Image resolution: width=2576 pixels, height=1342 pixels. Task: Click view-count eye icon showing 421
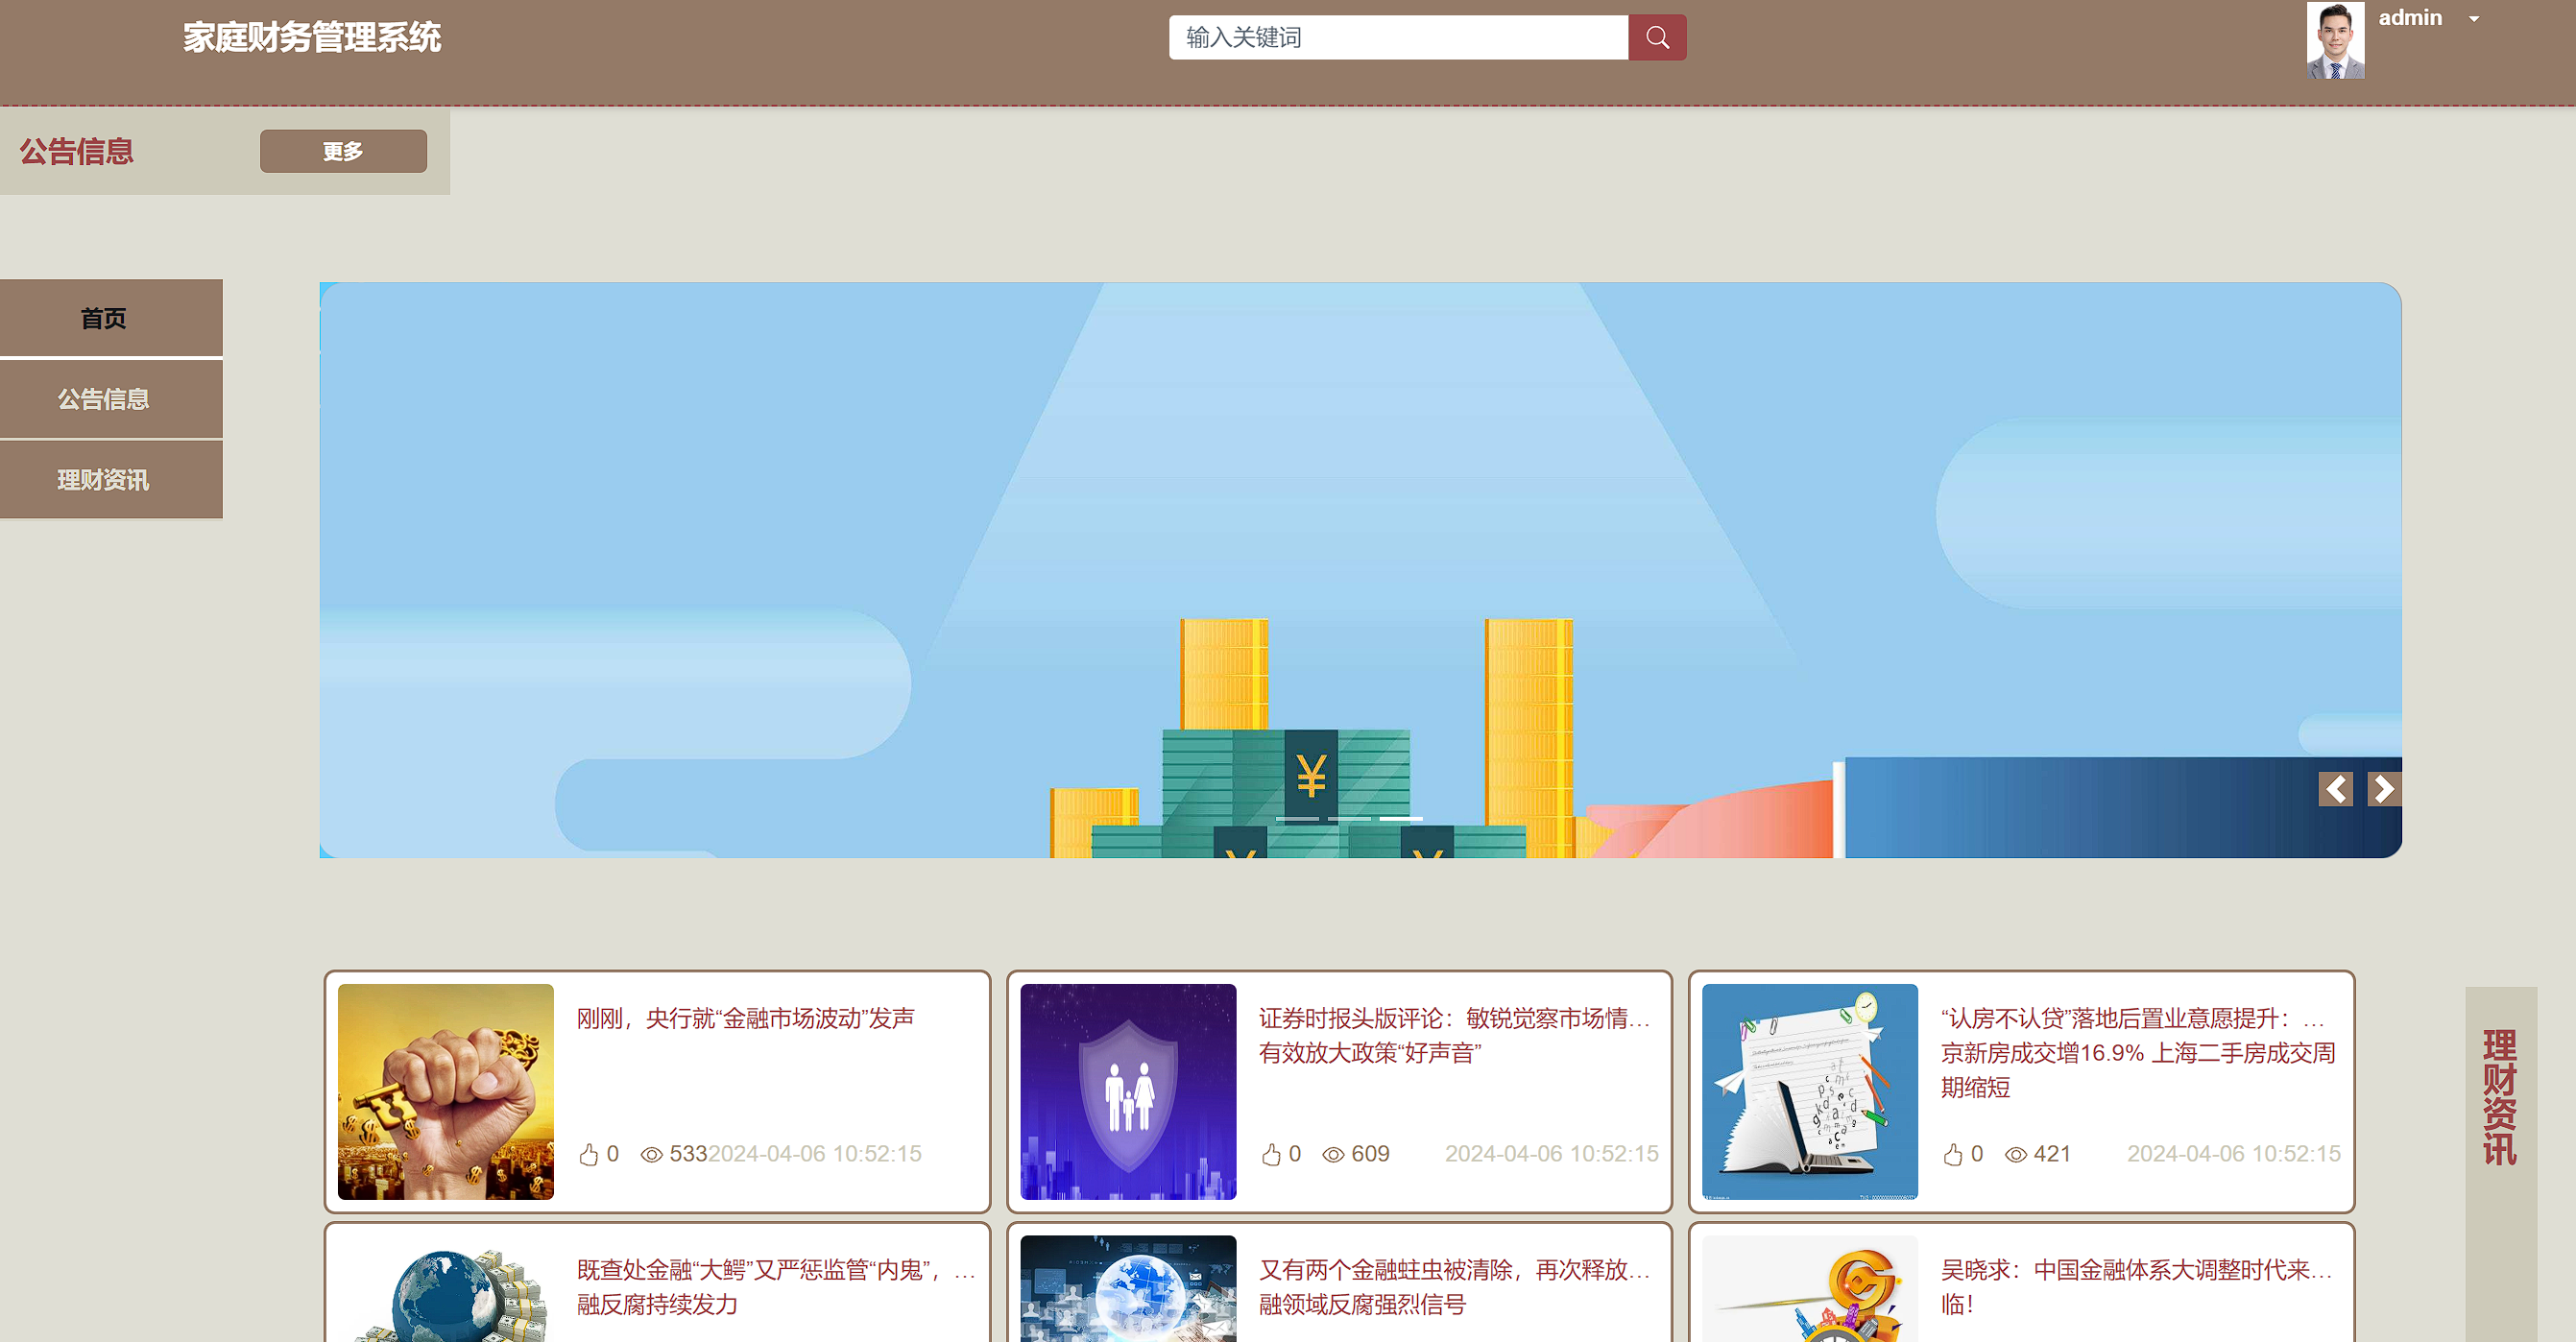point(2015,1154)
